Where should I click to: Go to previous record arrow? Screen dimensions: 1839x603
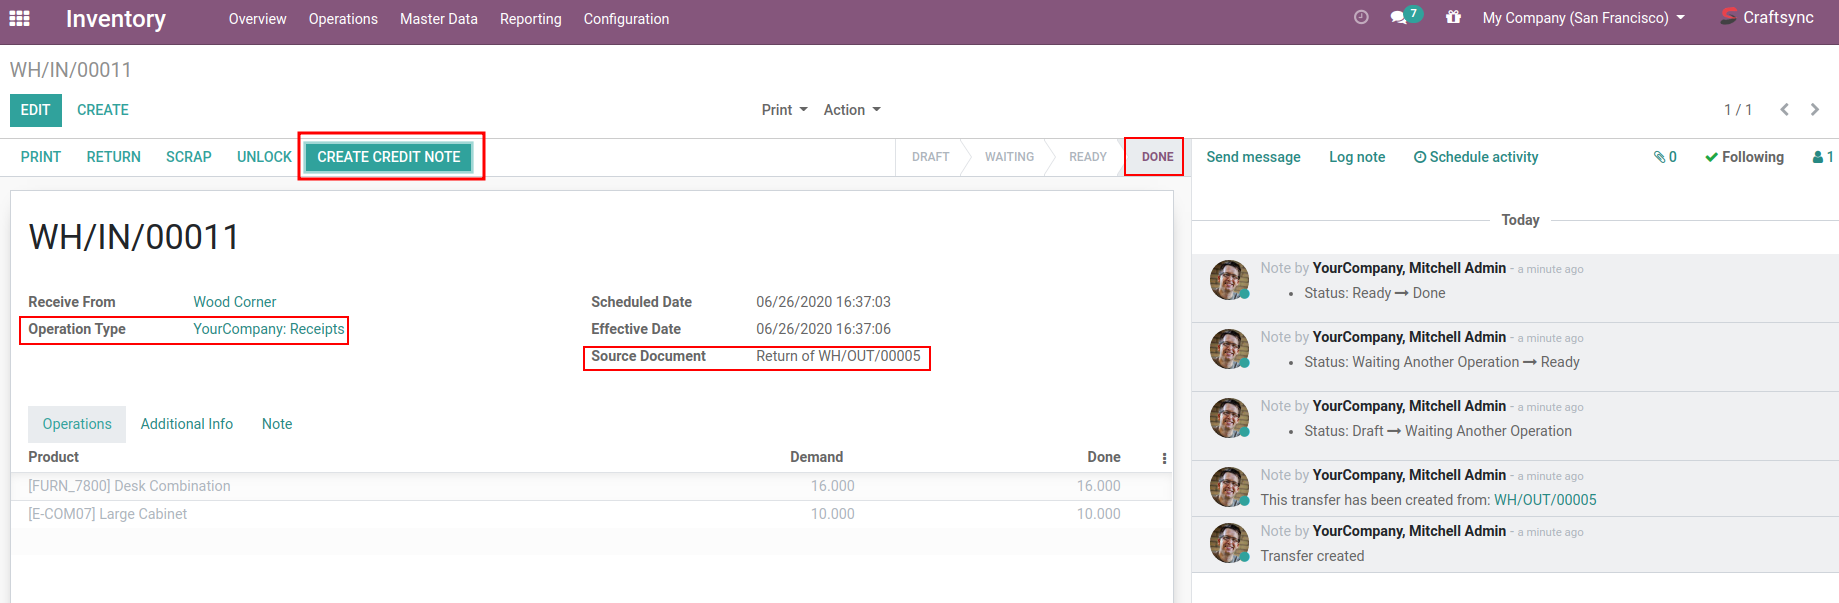pos(1784,110)
